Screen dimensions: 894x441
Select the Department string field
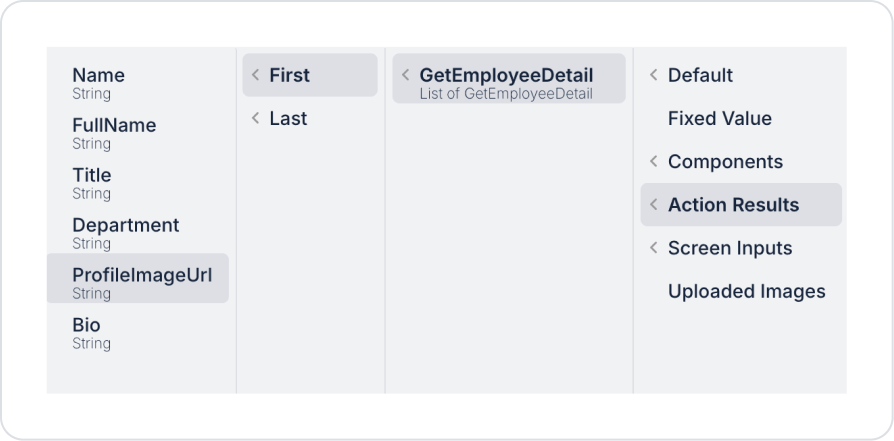[137, 233]
